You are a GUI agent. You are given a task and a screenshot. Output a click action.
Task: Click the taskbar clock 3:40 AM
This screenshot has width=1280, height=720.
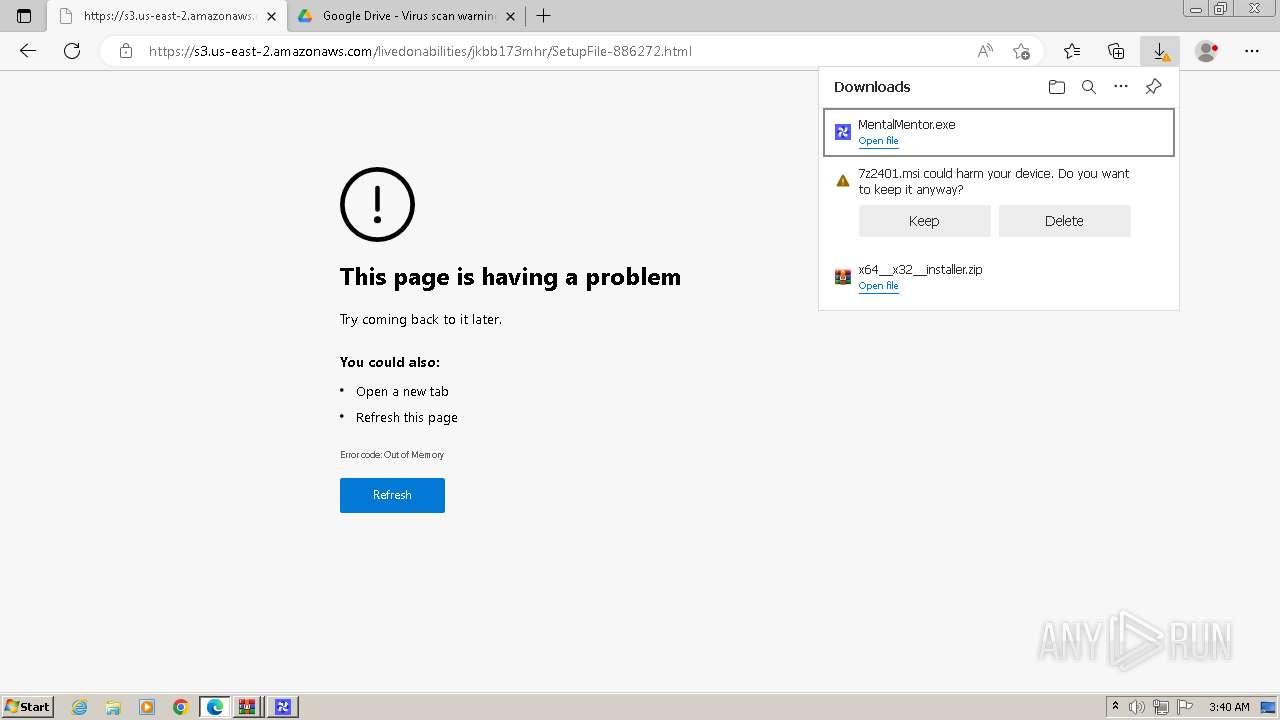pos(1229,707)
